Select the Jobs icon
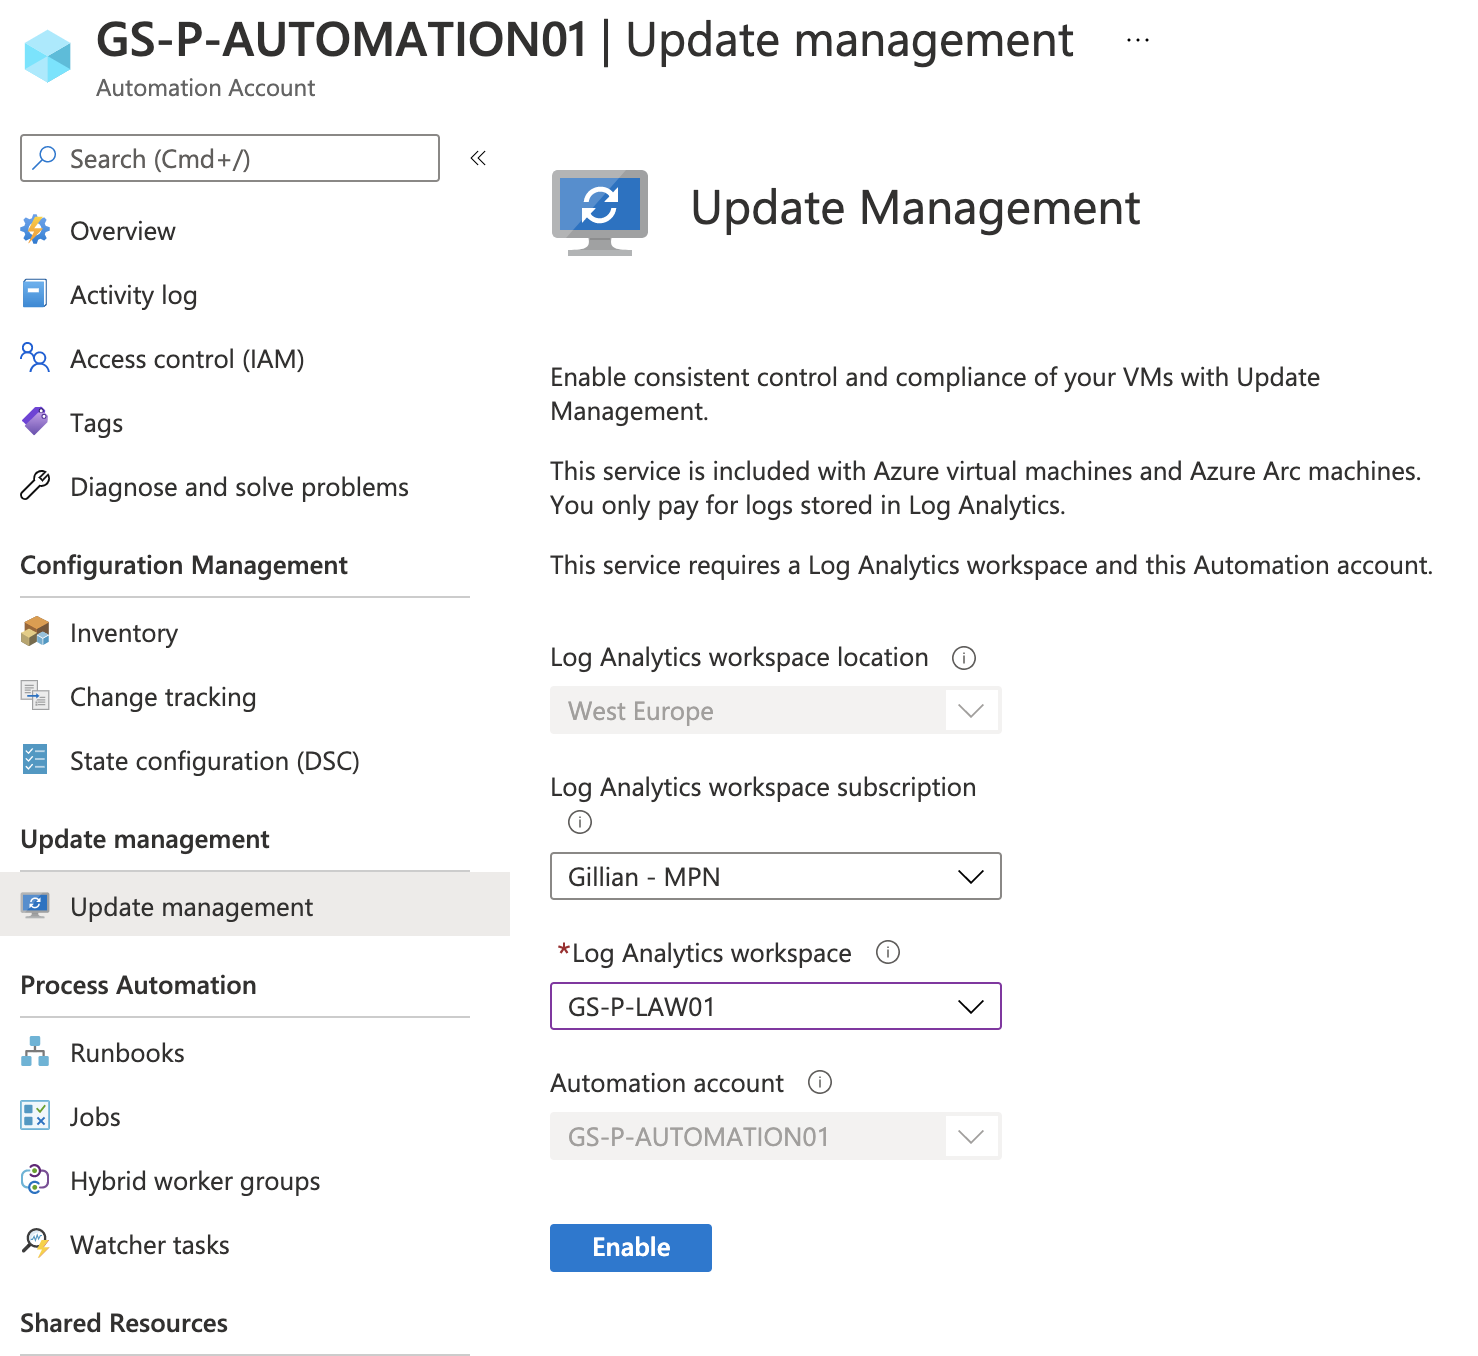This screenshot has height=1356, width=1478. [35, 1116]
